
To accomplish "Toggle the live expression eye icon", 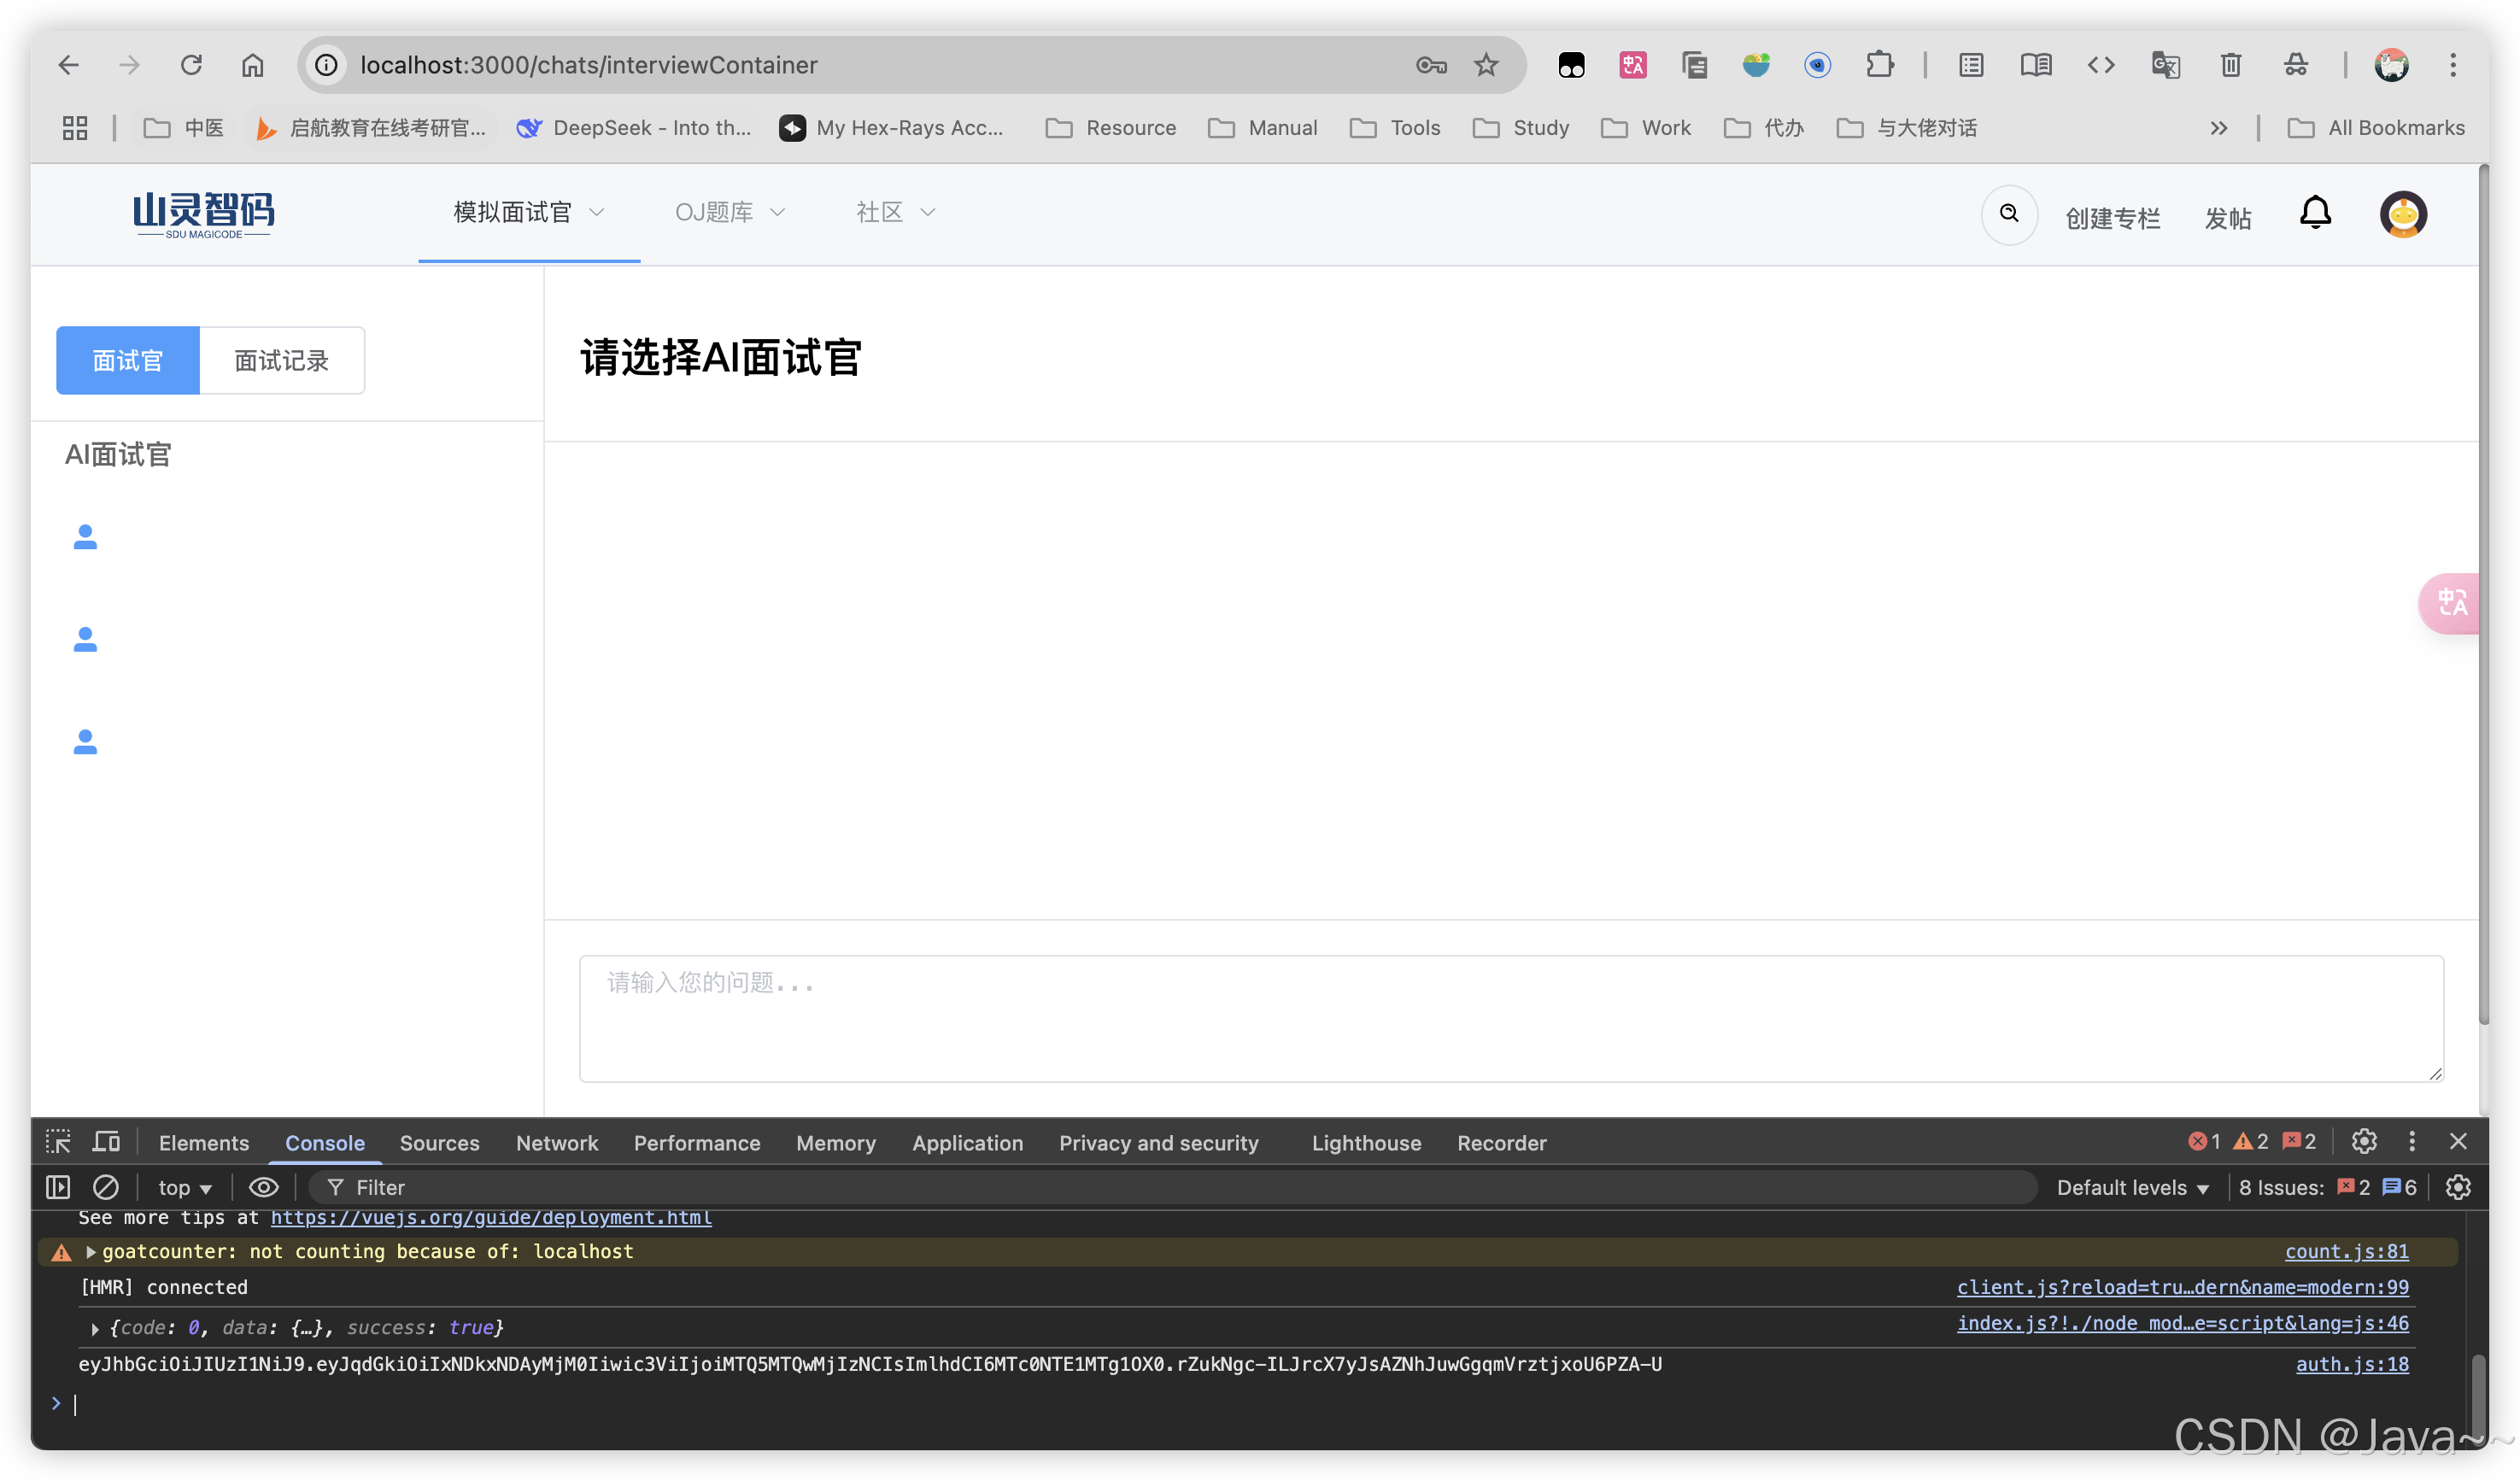I will pyautogui.click(x=264, y=1187).
